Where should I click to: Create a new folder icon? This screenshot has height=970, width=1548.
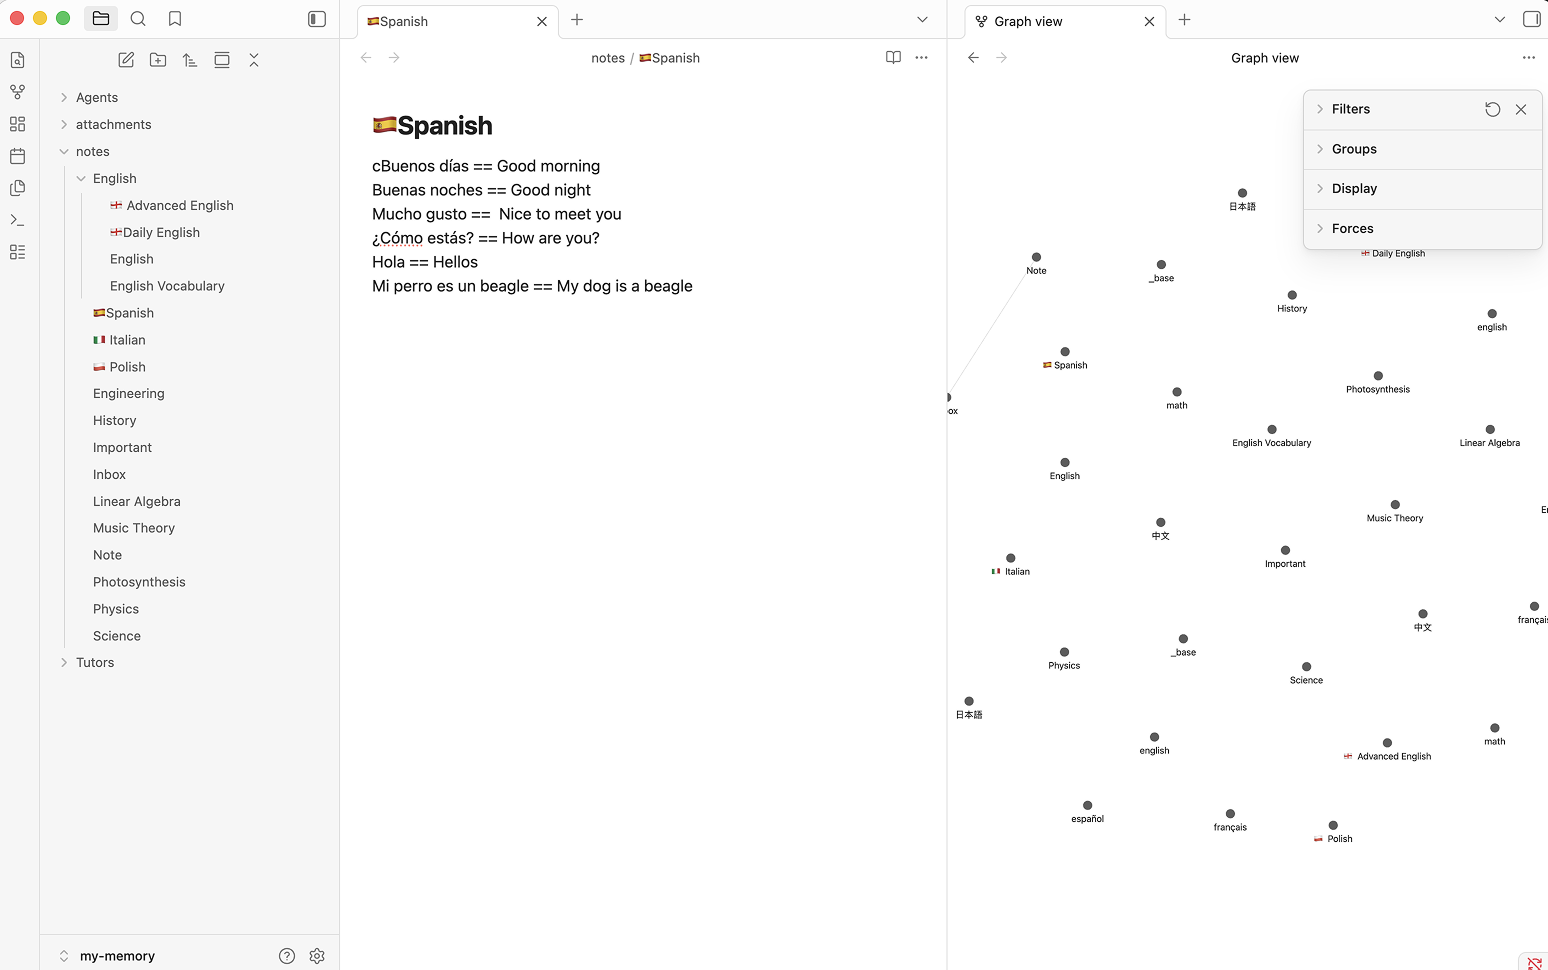coord(158,60)
